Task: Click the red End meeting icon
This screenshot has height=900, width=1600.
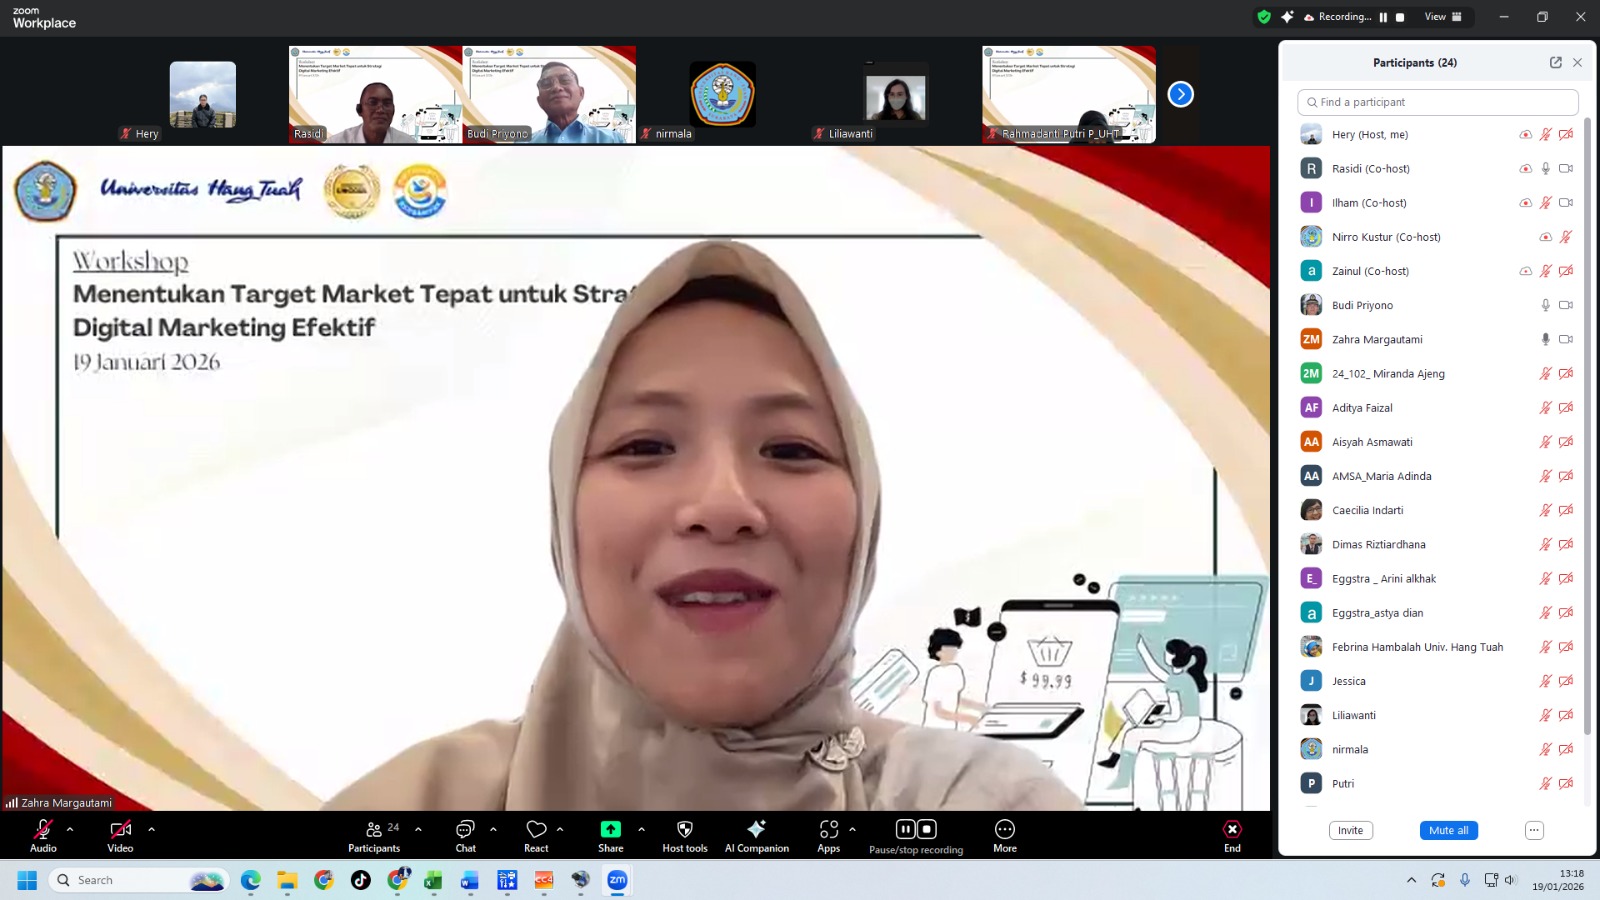Action: [x=1232, y=830]
